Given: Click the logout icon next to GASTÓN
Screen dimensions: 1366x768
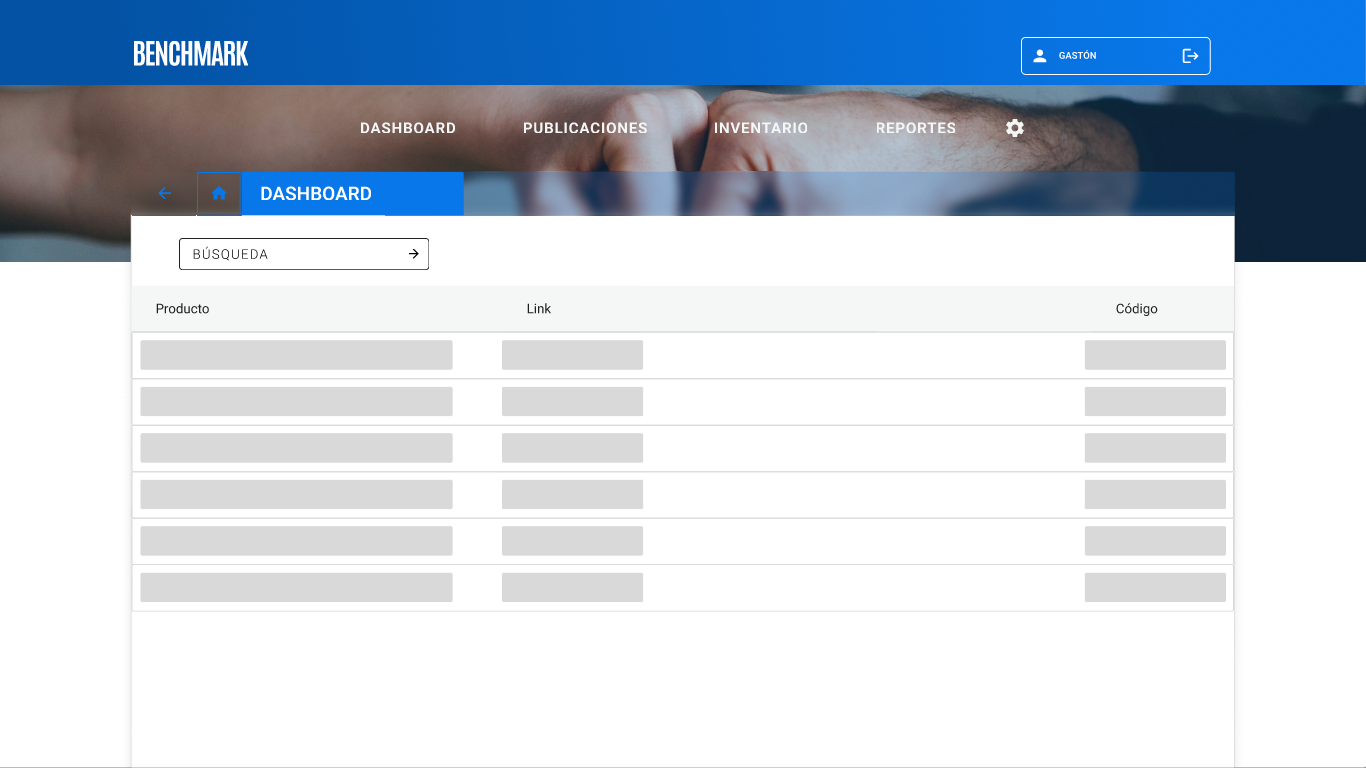Looking at the screenshot, I should coord(1190,56).
